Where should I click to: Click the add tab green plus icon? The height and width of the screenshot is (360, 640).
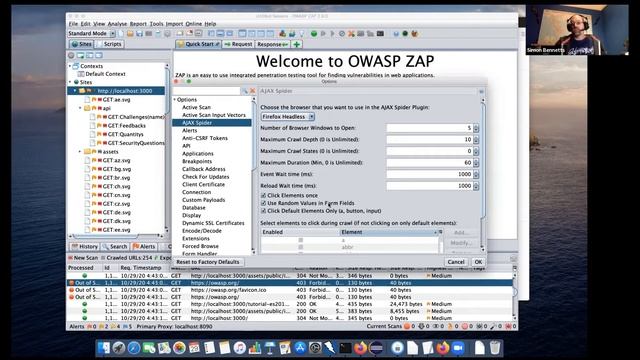click(x=297, y=44)
